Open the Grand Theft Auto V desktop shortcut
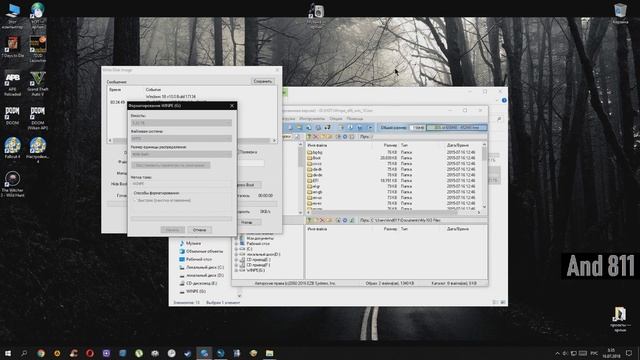Image resolution: width=640 pixels, height=360 pixels. (x=38, y=84)
